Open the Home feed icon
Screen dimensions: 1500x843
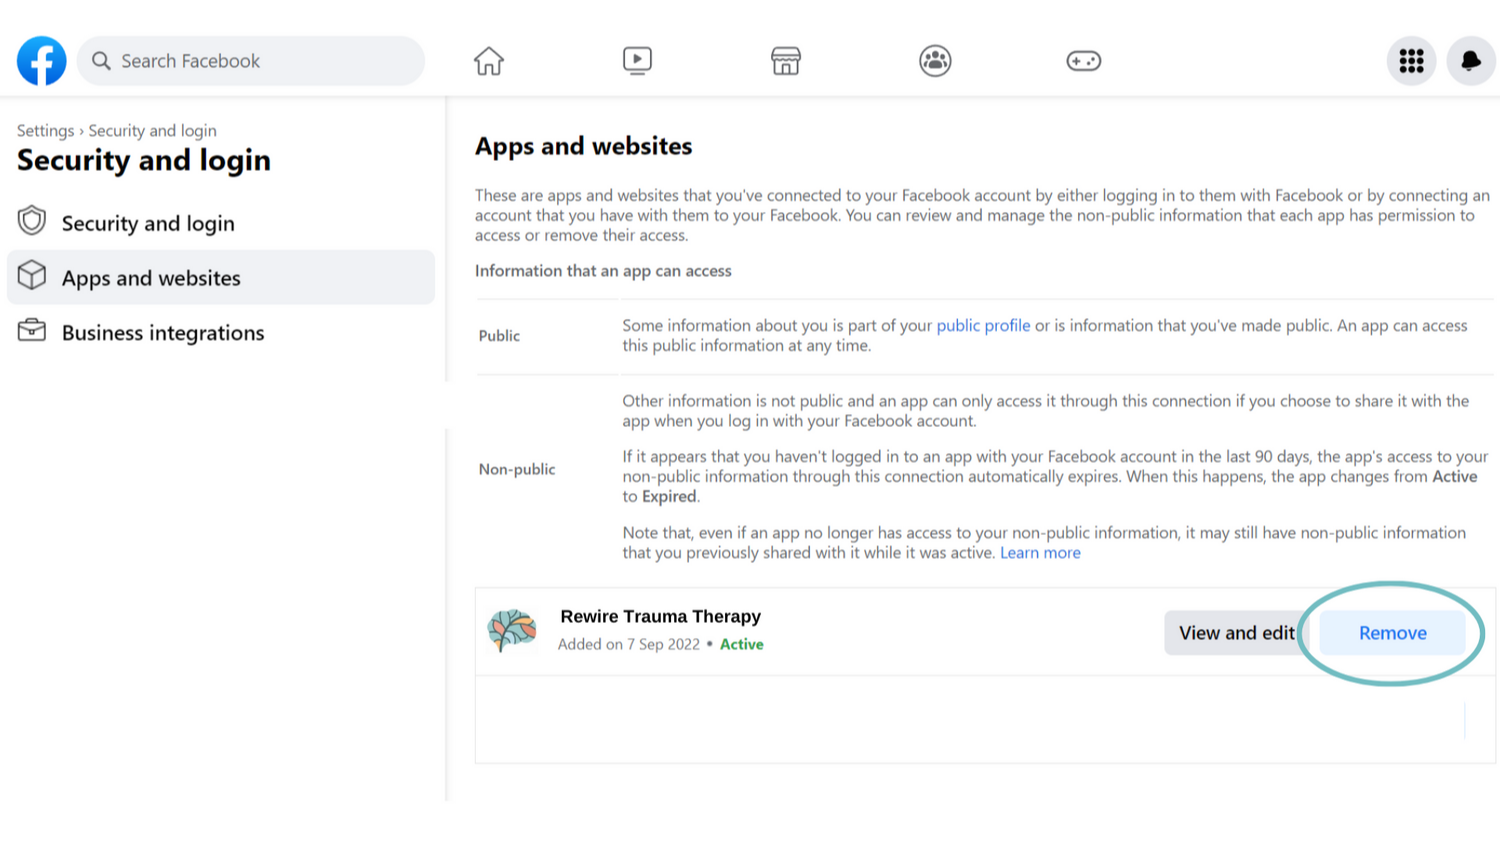489,61
